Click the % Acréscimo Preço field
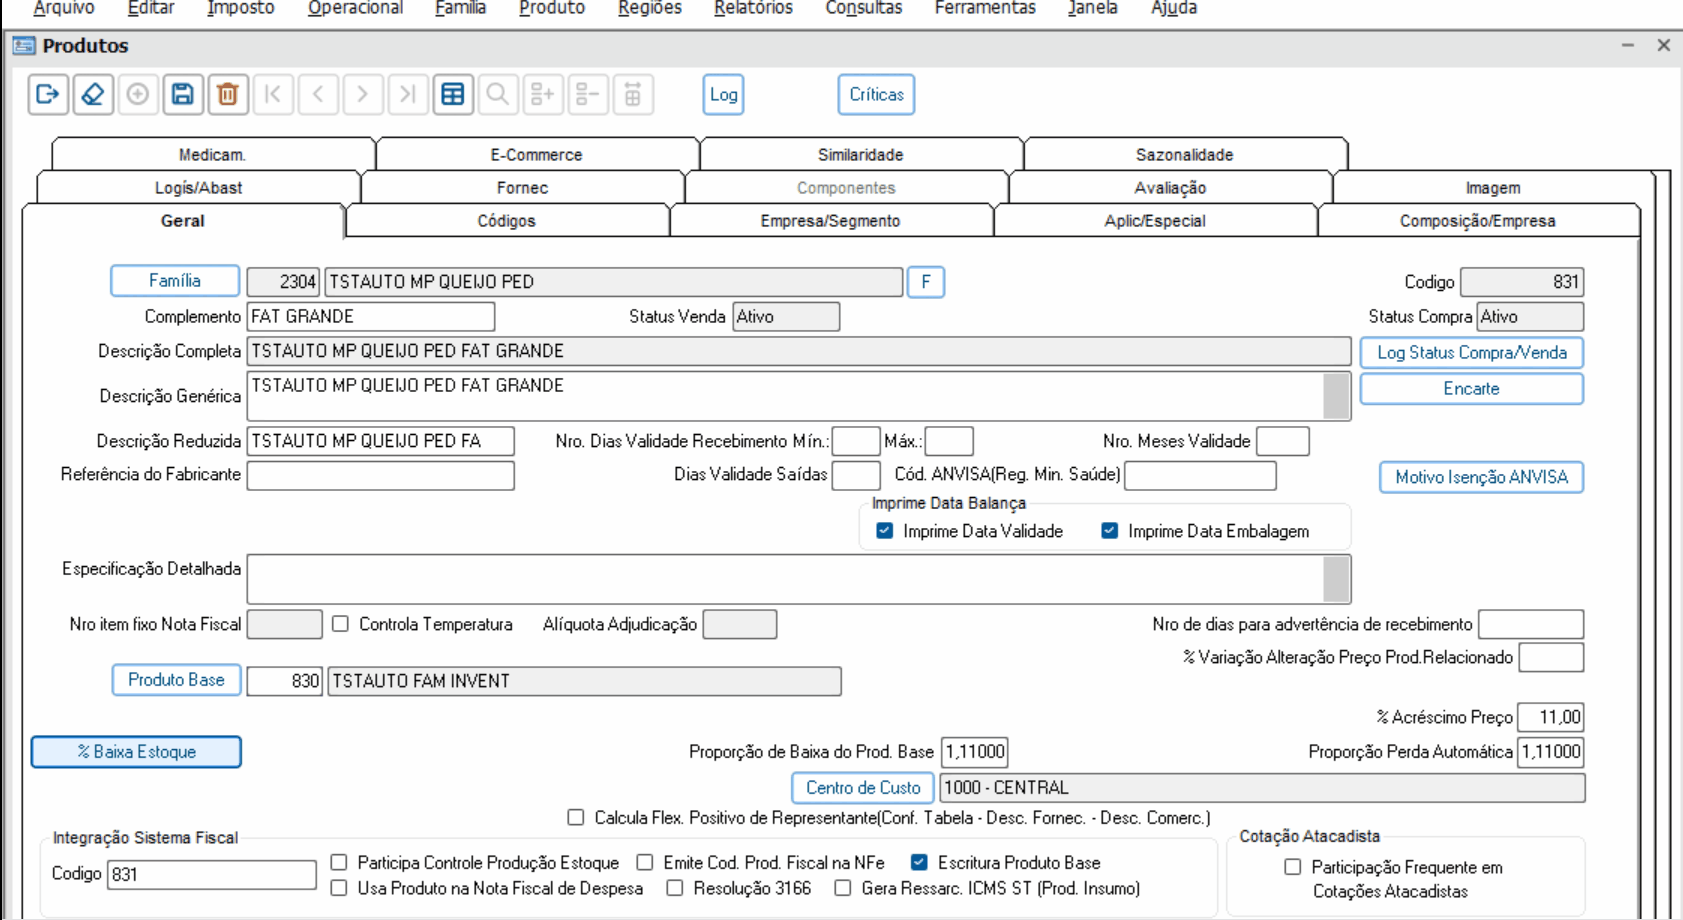 click(1550, 718)
